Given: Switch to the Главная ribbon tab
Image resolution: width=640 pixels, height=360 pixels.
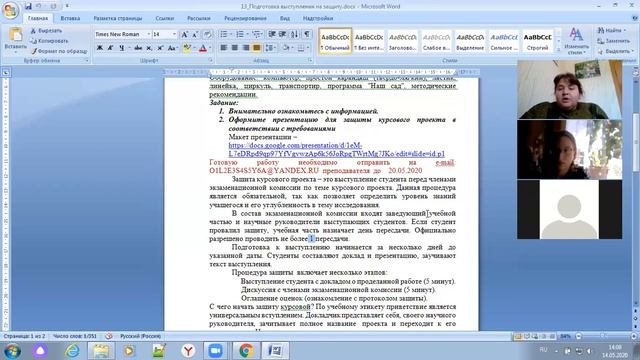Looking at the screenshot, I should [38, 18].
